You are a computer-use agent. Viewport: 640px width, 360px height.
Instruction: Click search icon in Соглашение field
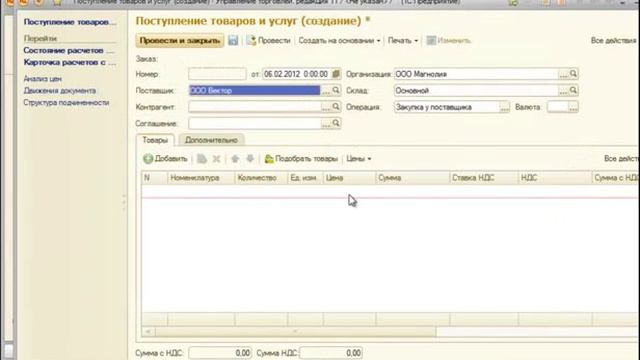336,123
